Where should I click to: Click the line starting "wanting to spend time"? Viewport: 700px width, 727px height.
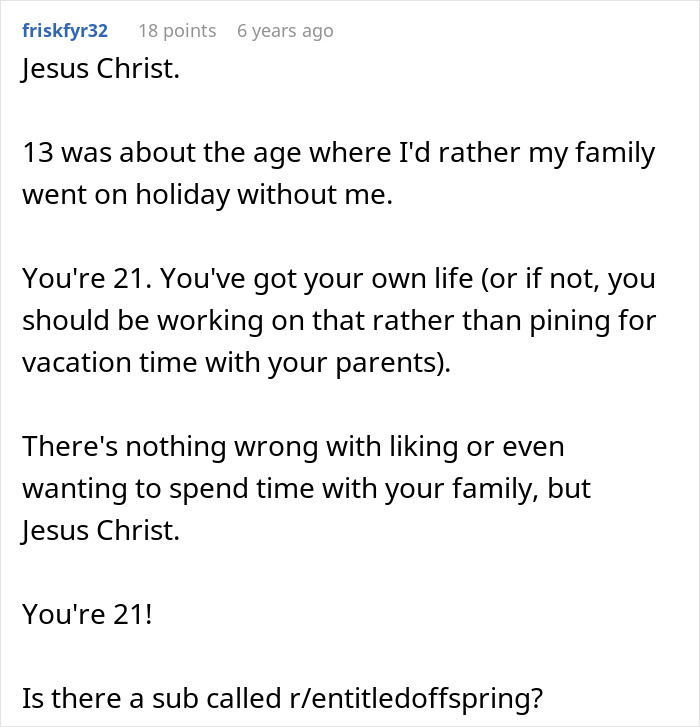(306, 487)
